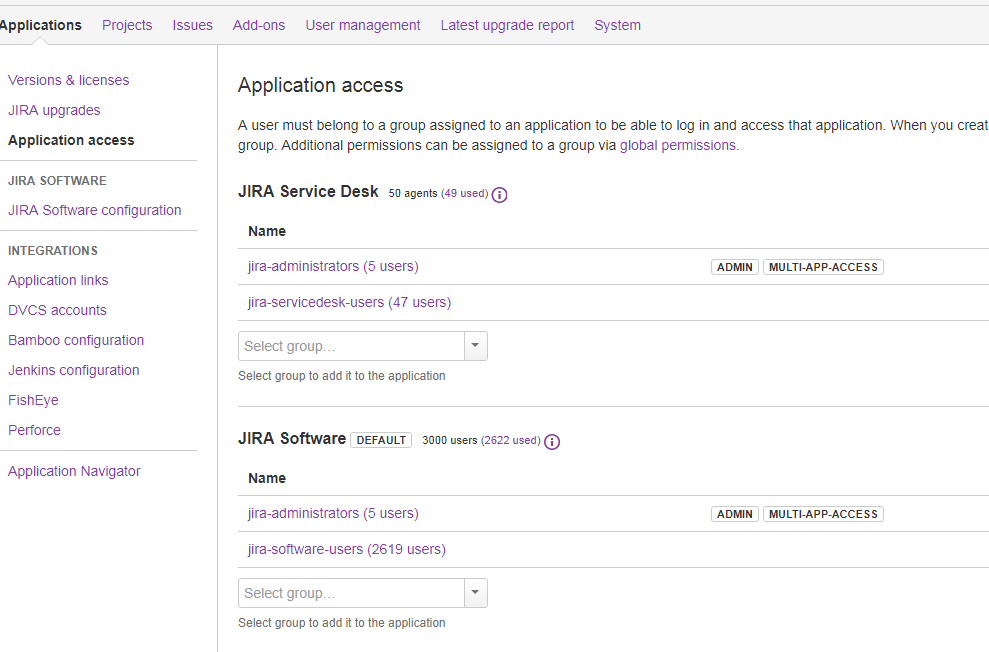Open DVCS accounts sidebar link

pyautogui.click(x=57, y=310)
